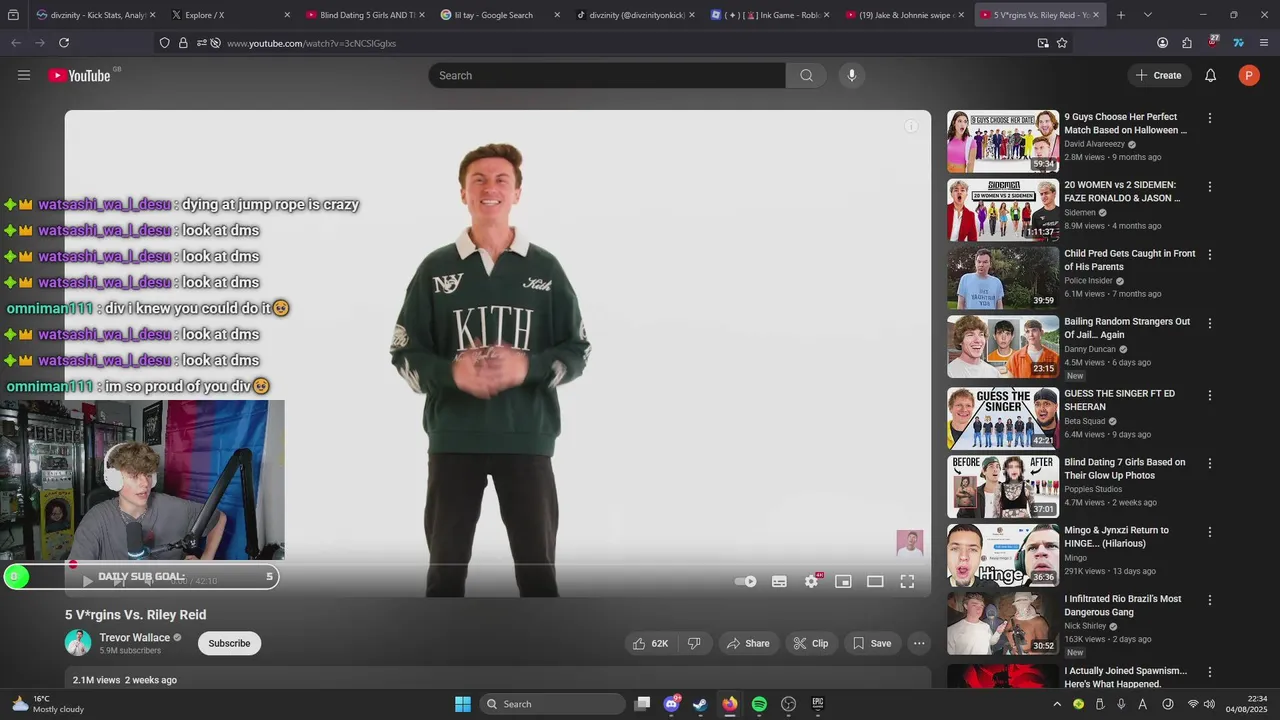Enter full screen mode on the video
The height and width of the screenshot is (720, 1280).
(907, 581)
